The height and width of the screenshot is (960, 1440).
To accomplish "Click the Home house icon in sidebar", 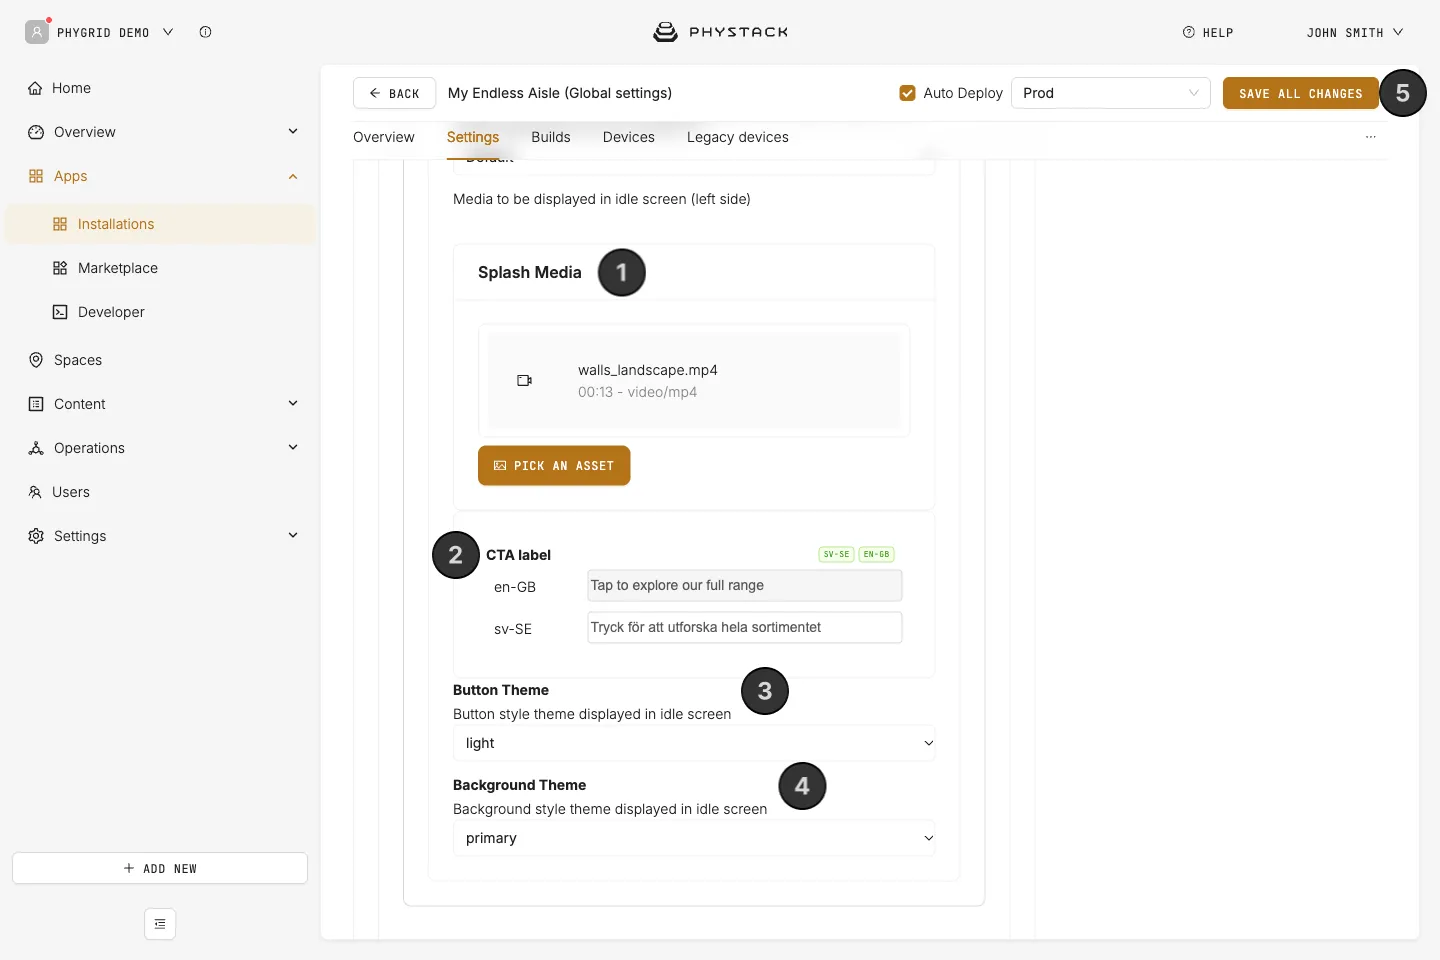I will coord(35,88).
